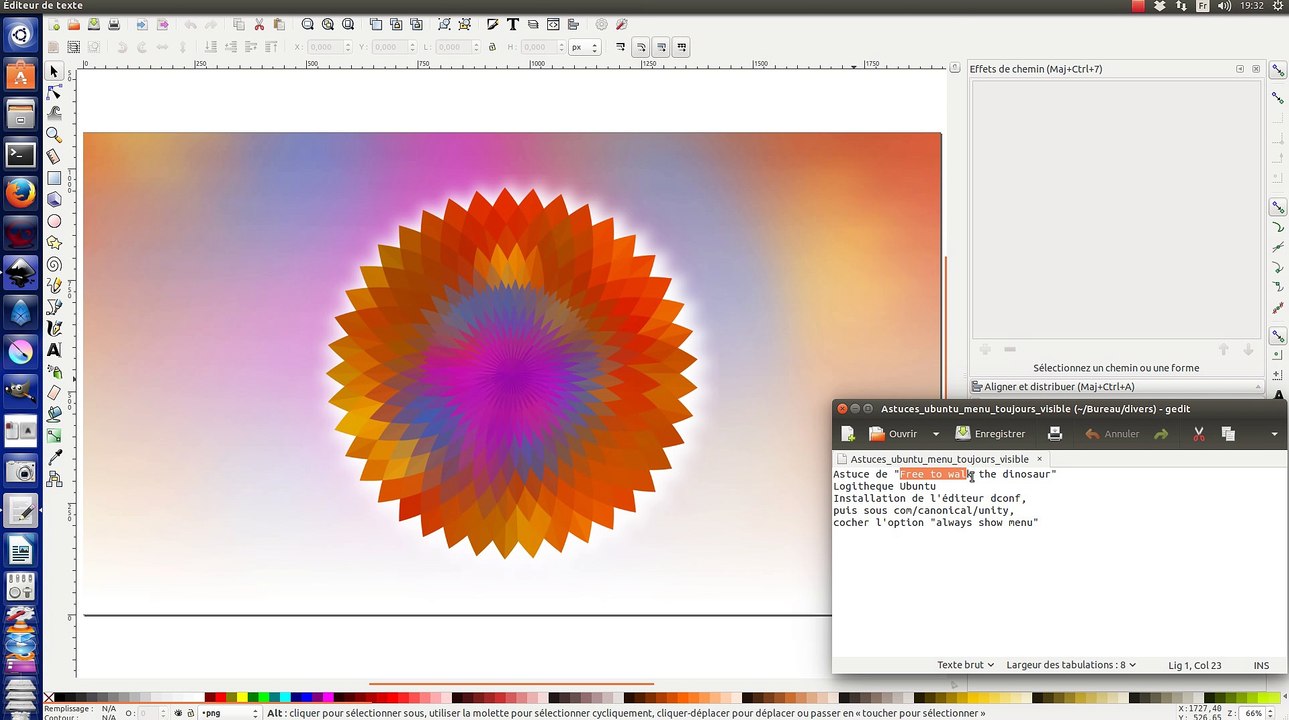Toggle scale rounded corners with rectangles

pyautogui.click(x=641, y=47)
